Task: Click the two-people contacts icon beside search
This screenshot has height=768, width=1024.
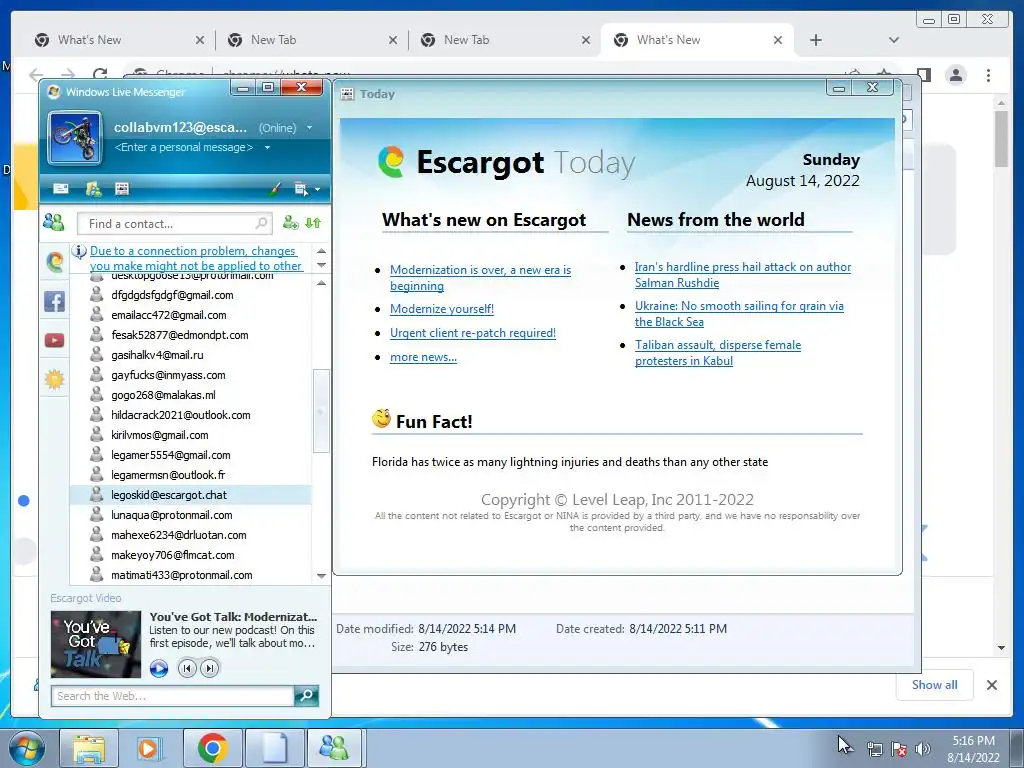Action: [x=54, y=223]
